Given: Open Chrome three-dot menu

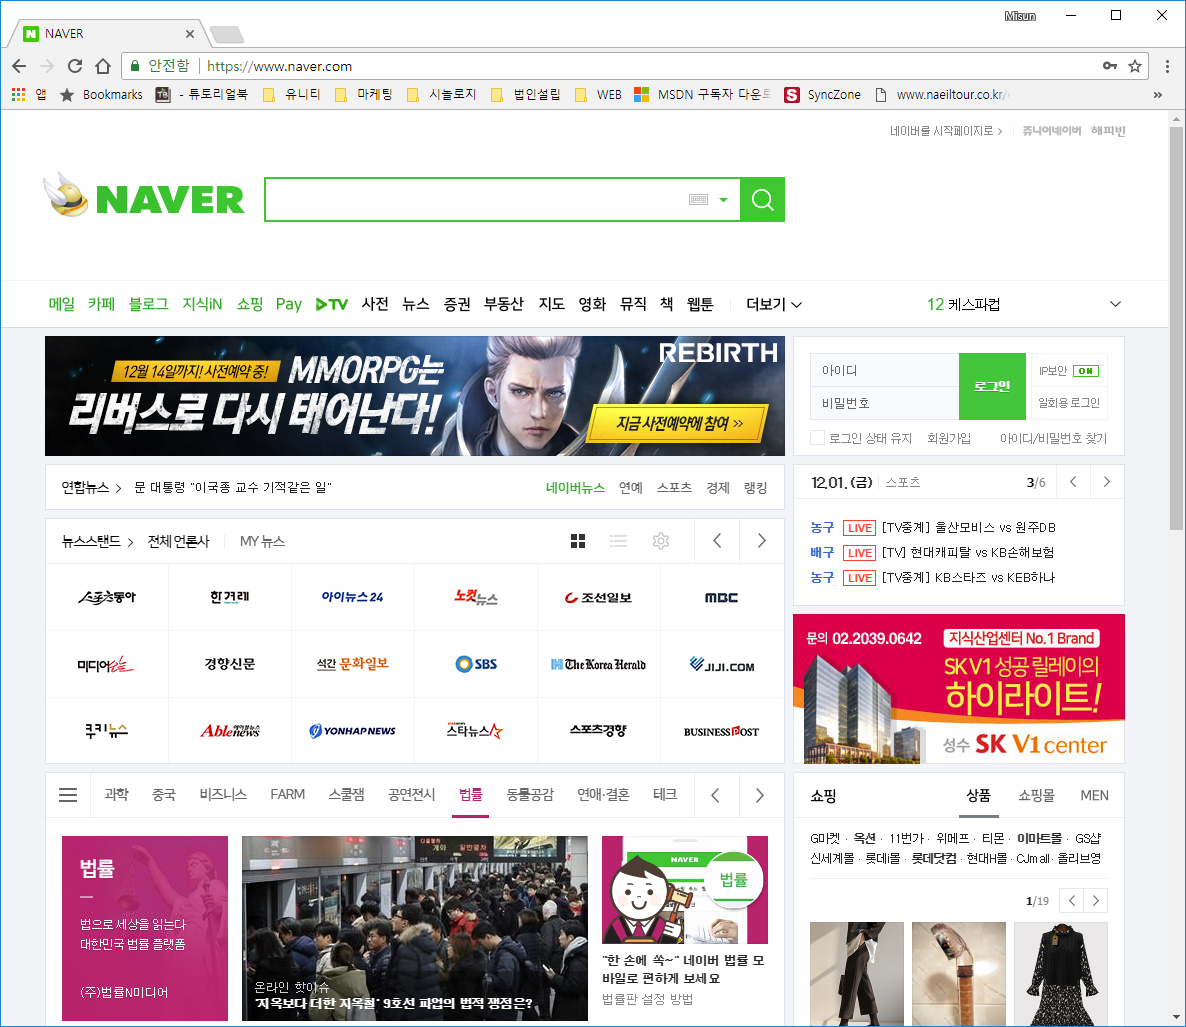Looking at the screenshot, I should (x=1167, y=67).
